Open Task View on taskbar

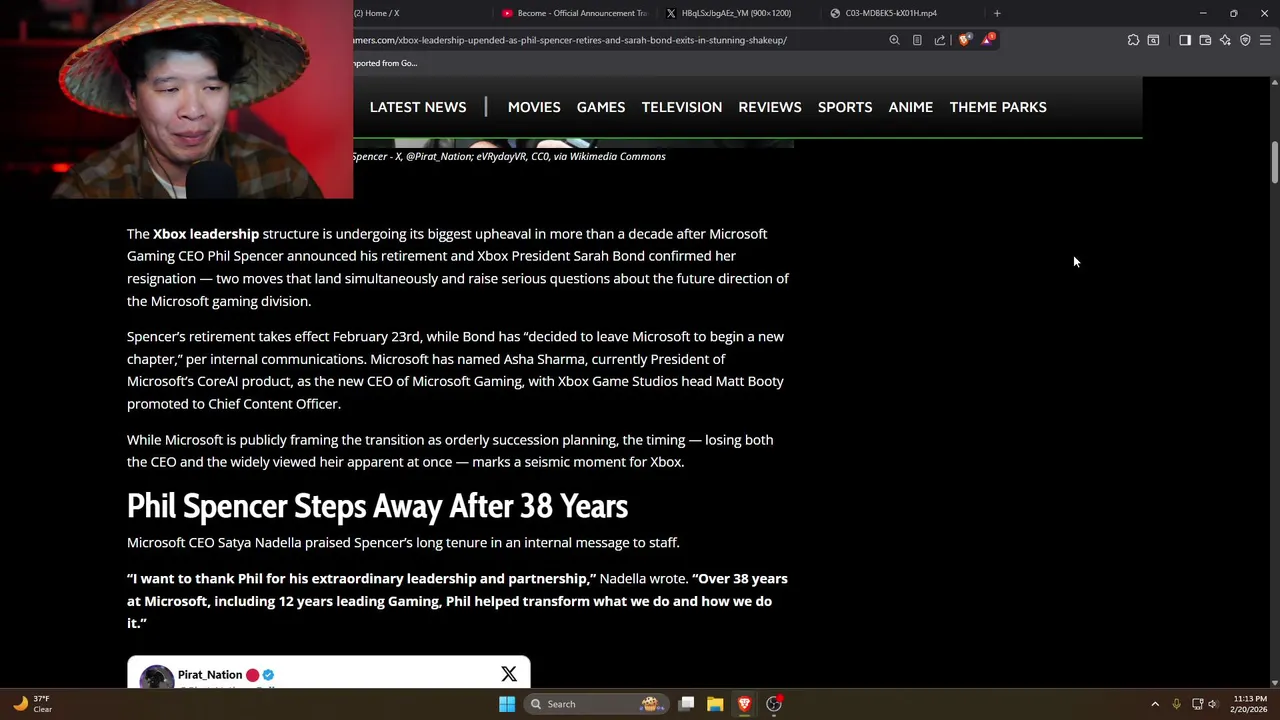coord(687,704)
